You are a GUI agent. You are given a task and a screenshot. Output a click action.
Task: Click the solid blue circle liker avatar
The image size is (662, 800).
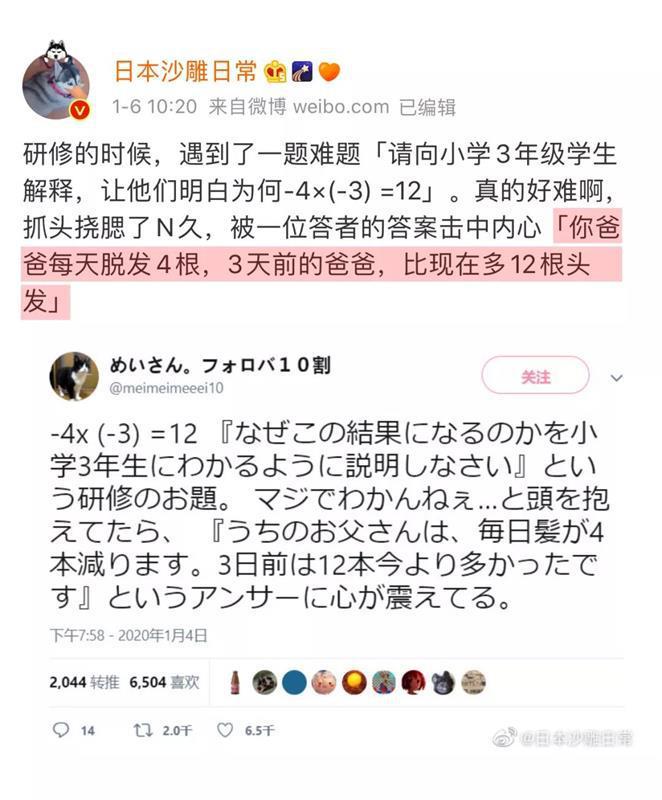pyautogui.click(x=294, y=683)
